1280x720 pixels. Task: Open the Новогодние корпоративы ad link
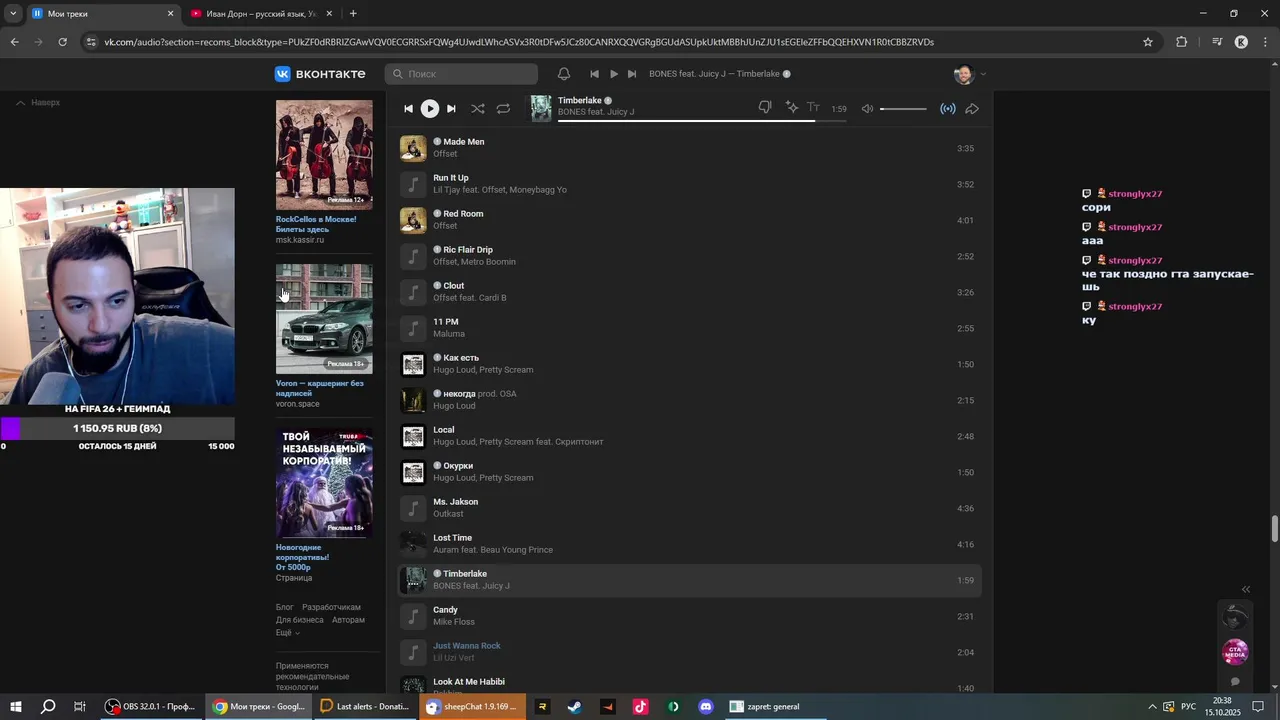[x=302, y=557]
